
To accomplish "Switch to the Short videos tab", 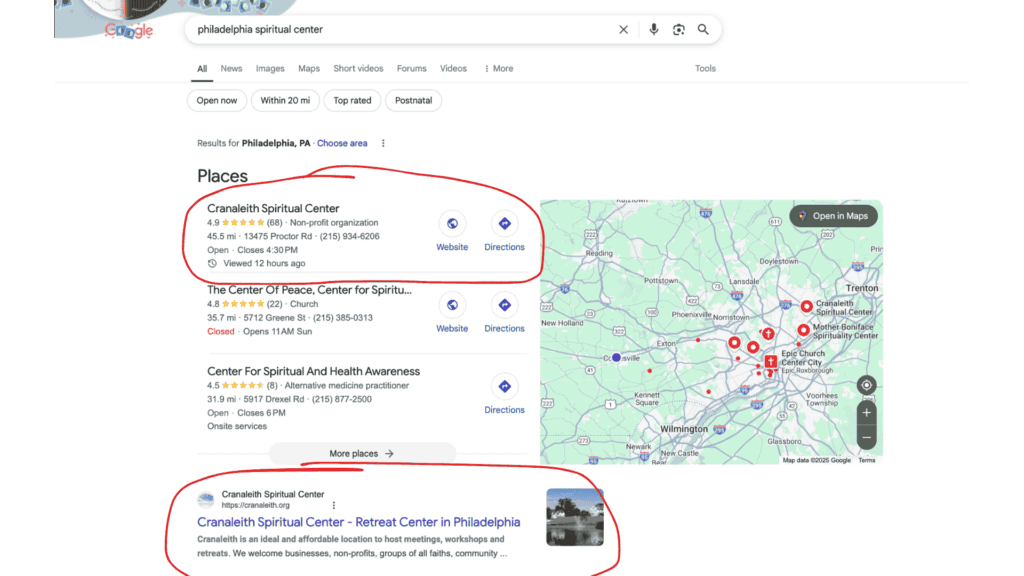I will pos(358,69).
